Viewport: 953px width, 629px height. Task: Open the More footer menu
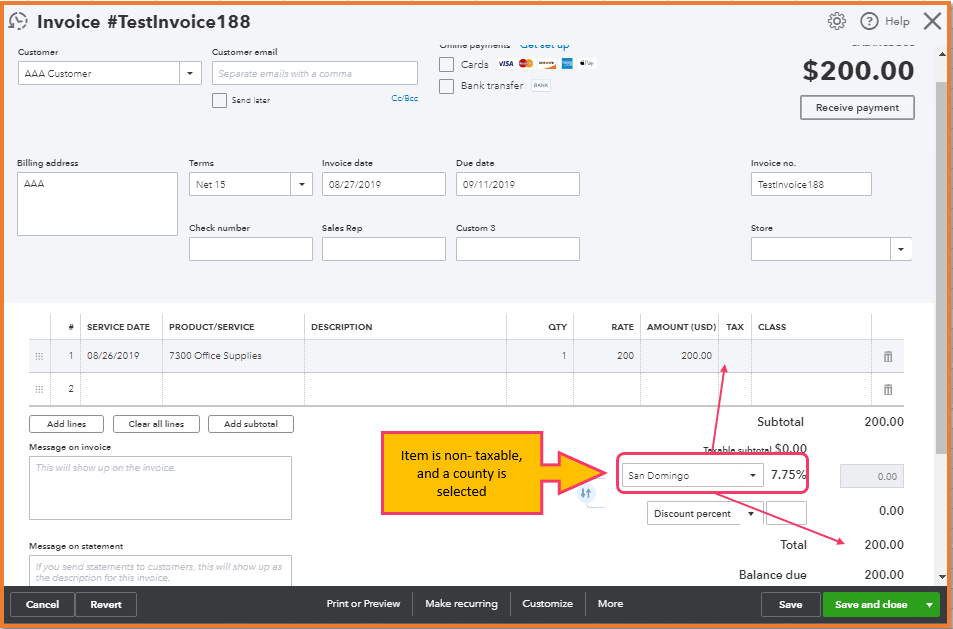(610, 603)
